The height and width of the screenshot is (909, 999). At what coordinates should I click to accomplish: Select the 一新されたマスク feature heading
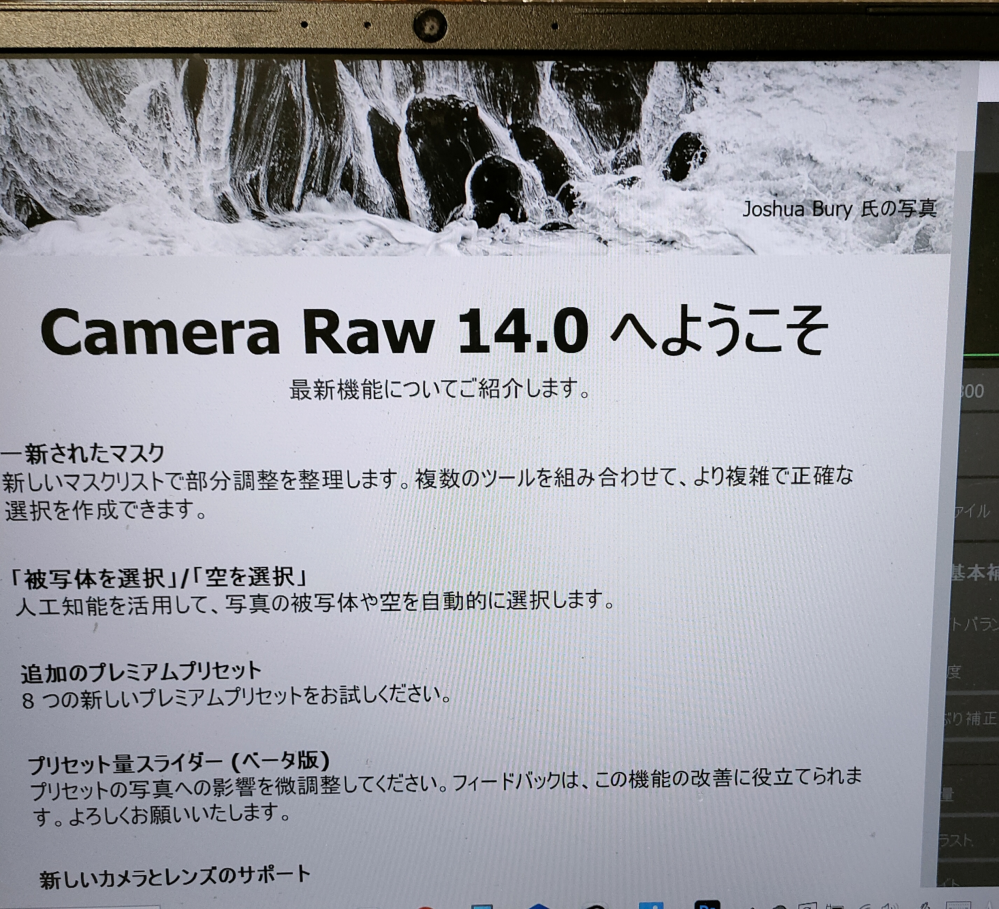tap(83, 453)
